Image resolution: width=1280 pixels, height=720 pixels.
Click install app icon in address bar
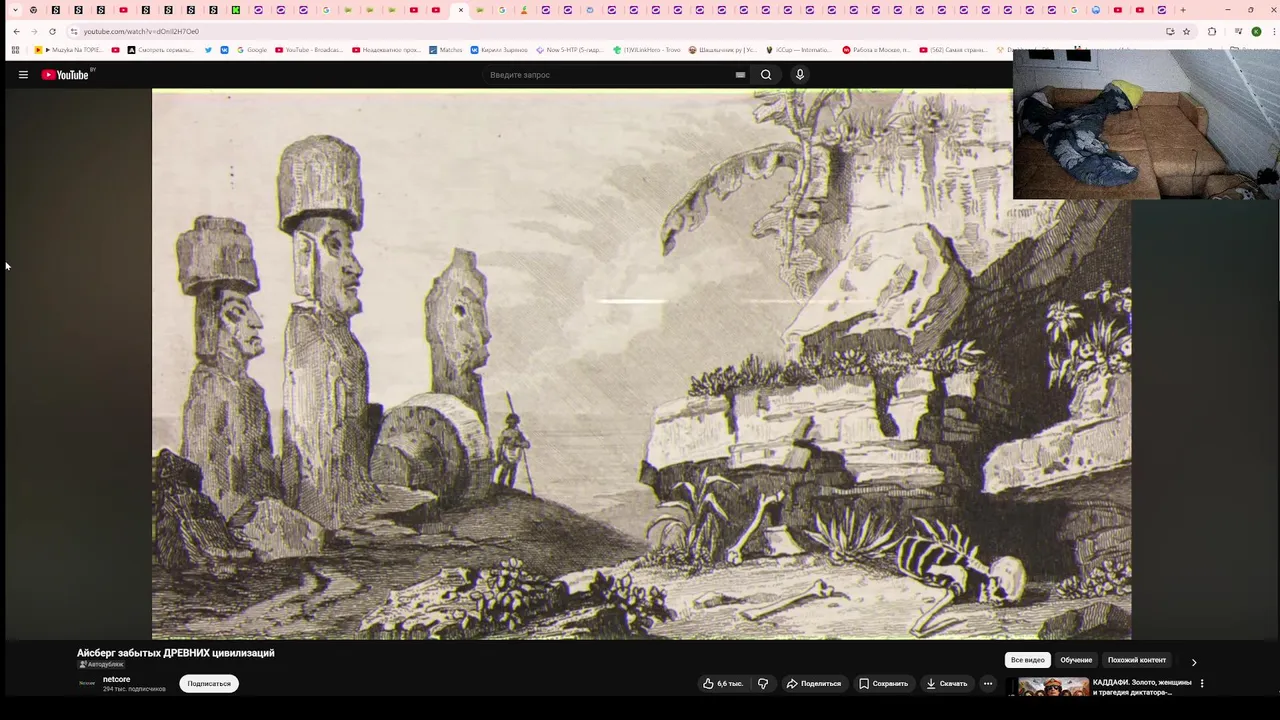click(x=1170, y=31)
